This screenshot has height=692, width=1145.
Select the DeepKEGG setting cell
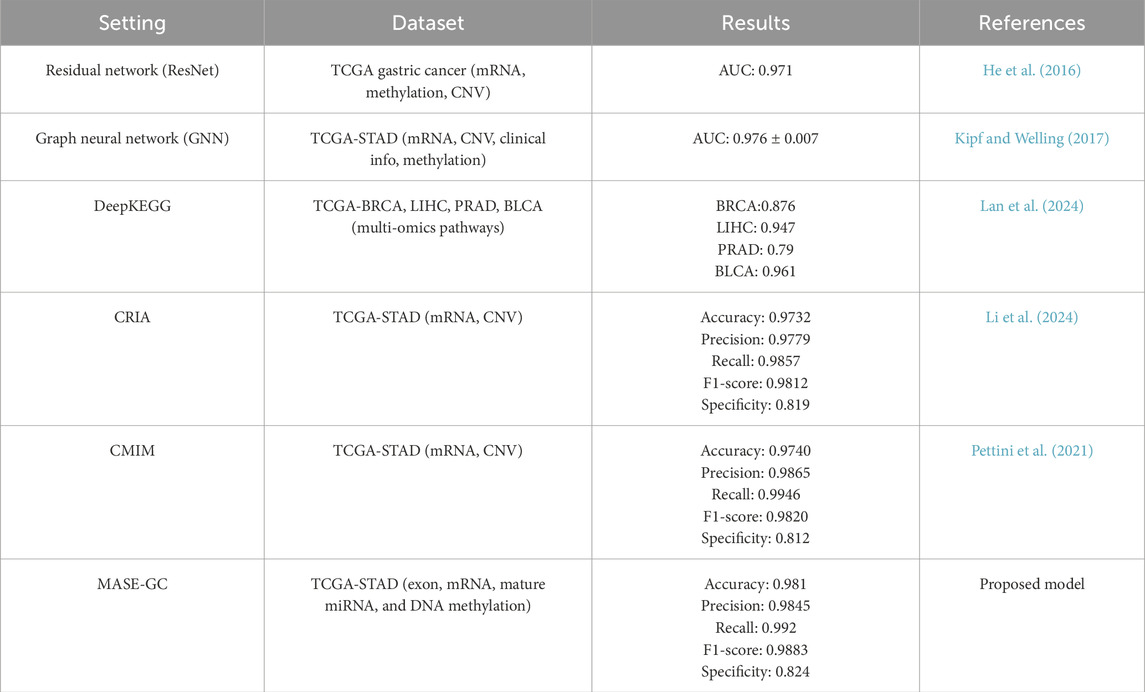pyautogui.click(x=132, y=206)
